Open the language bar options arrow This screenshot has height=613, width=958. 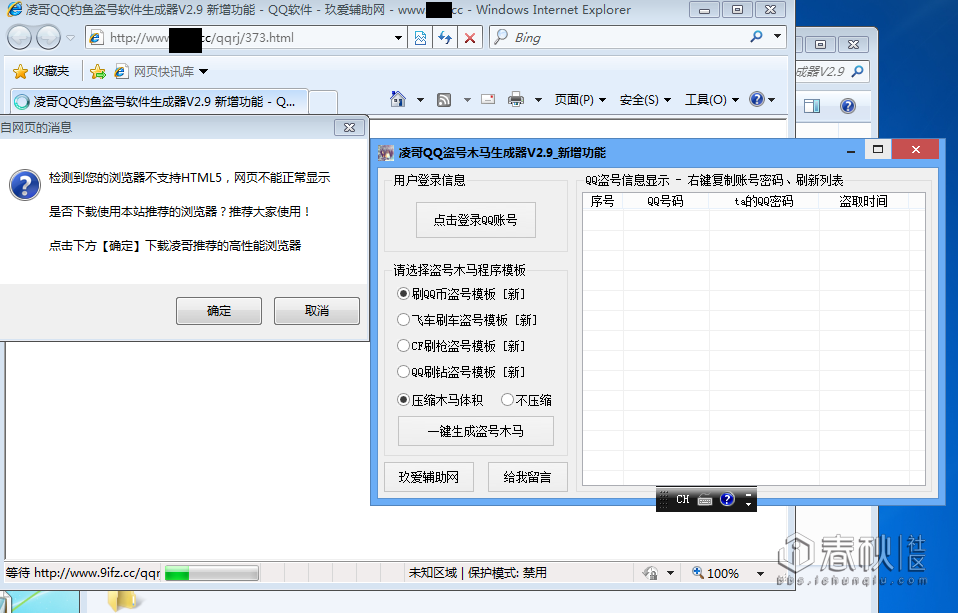(x=748, y=504)
